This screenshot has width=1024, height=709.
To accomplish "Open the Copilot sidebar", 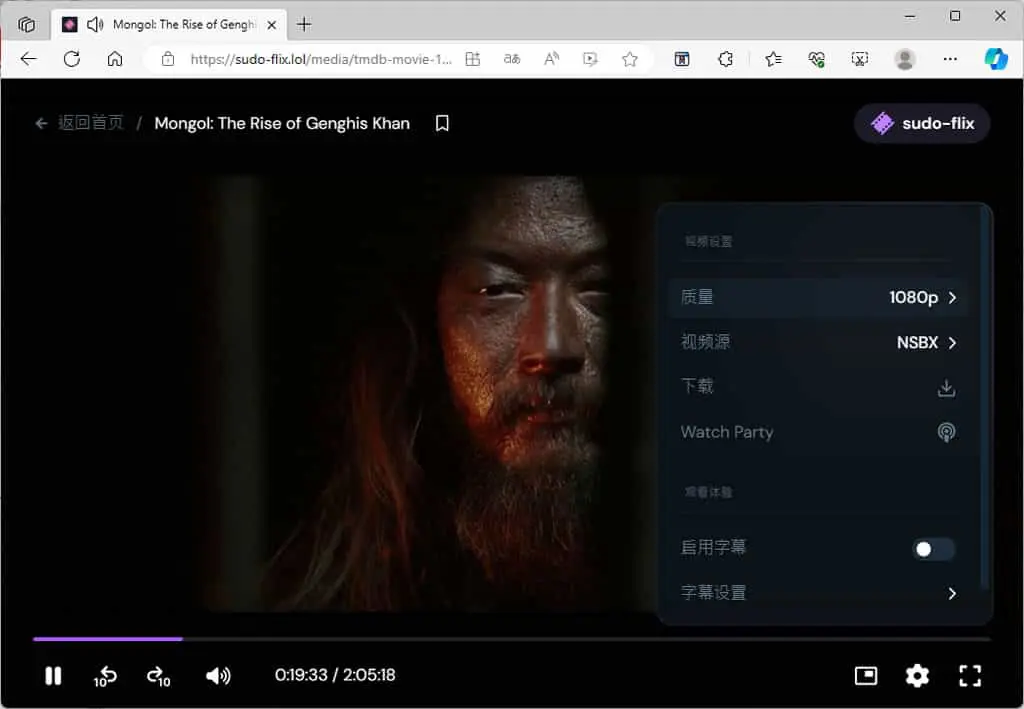I will [996, 59].
